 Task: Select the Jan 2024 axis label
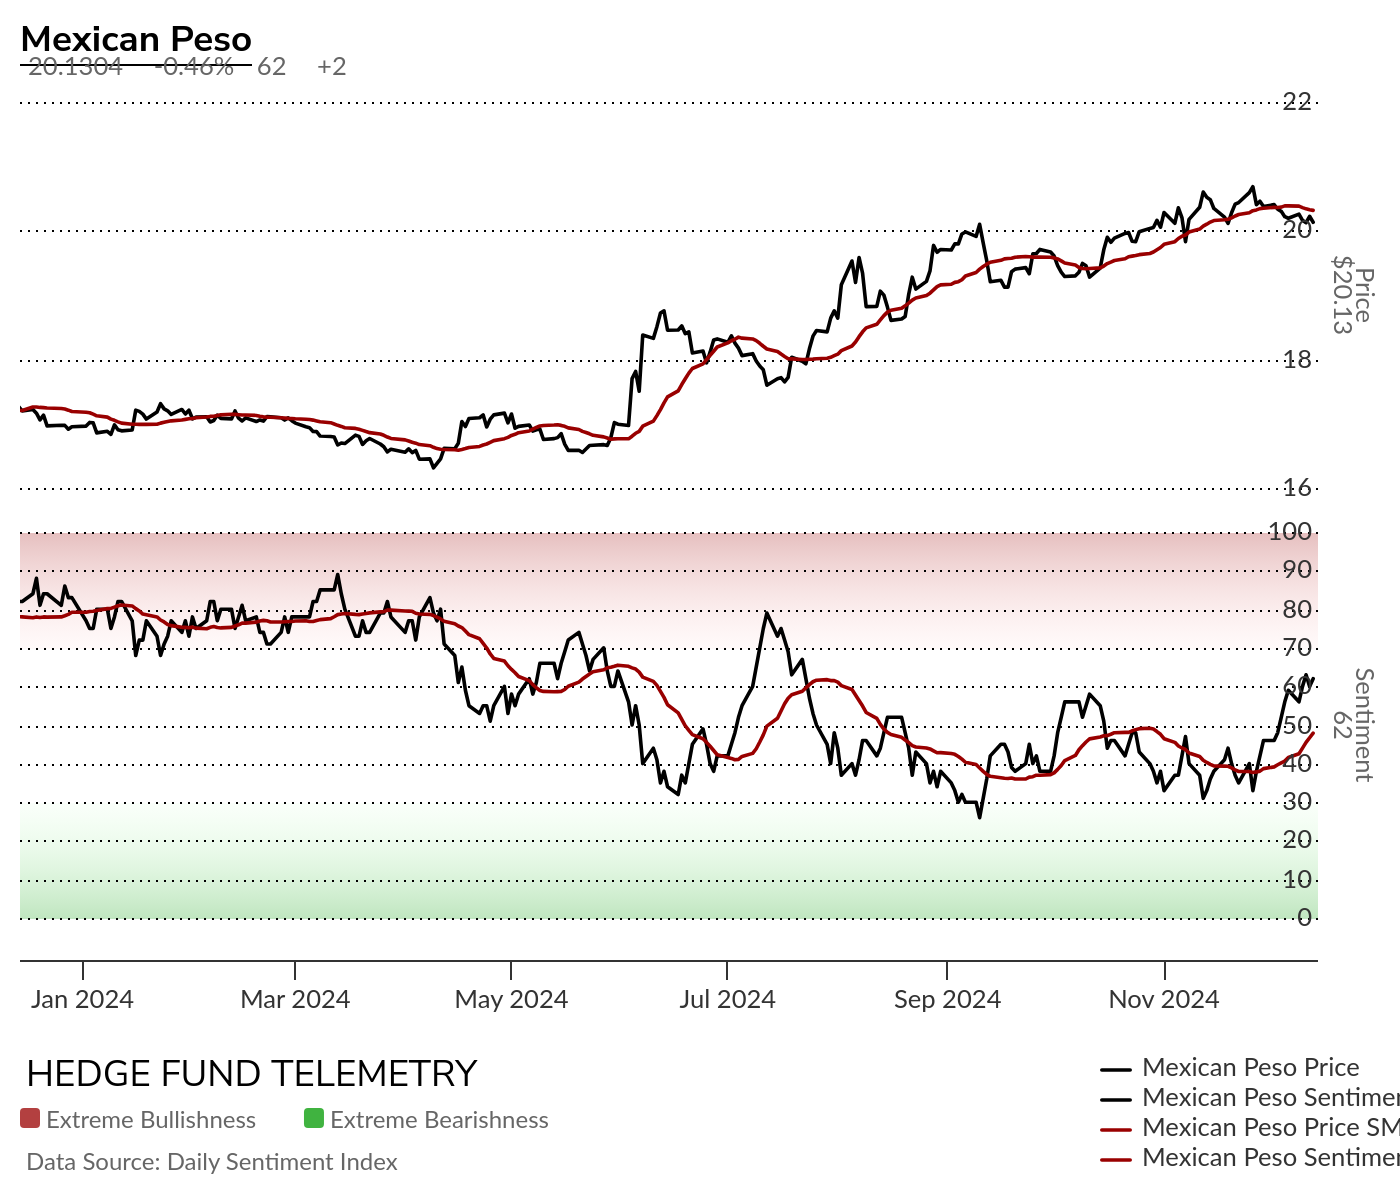tap(82, 999)
